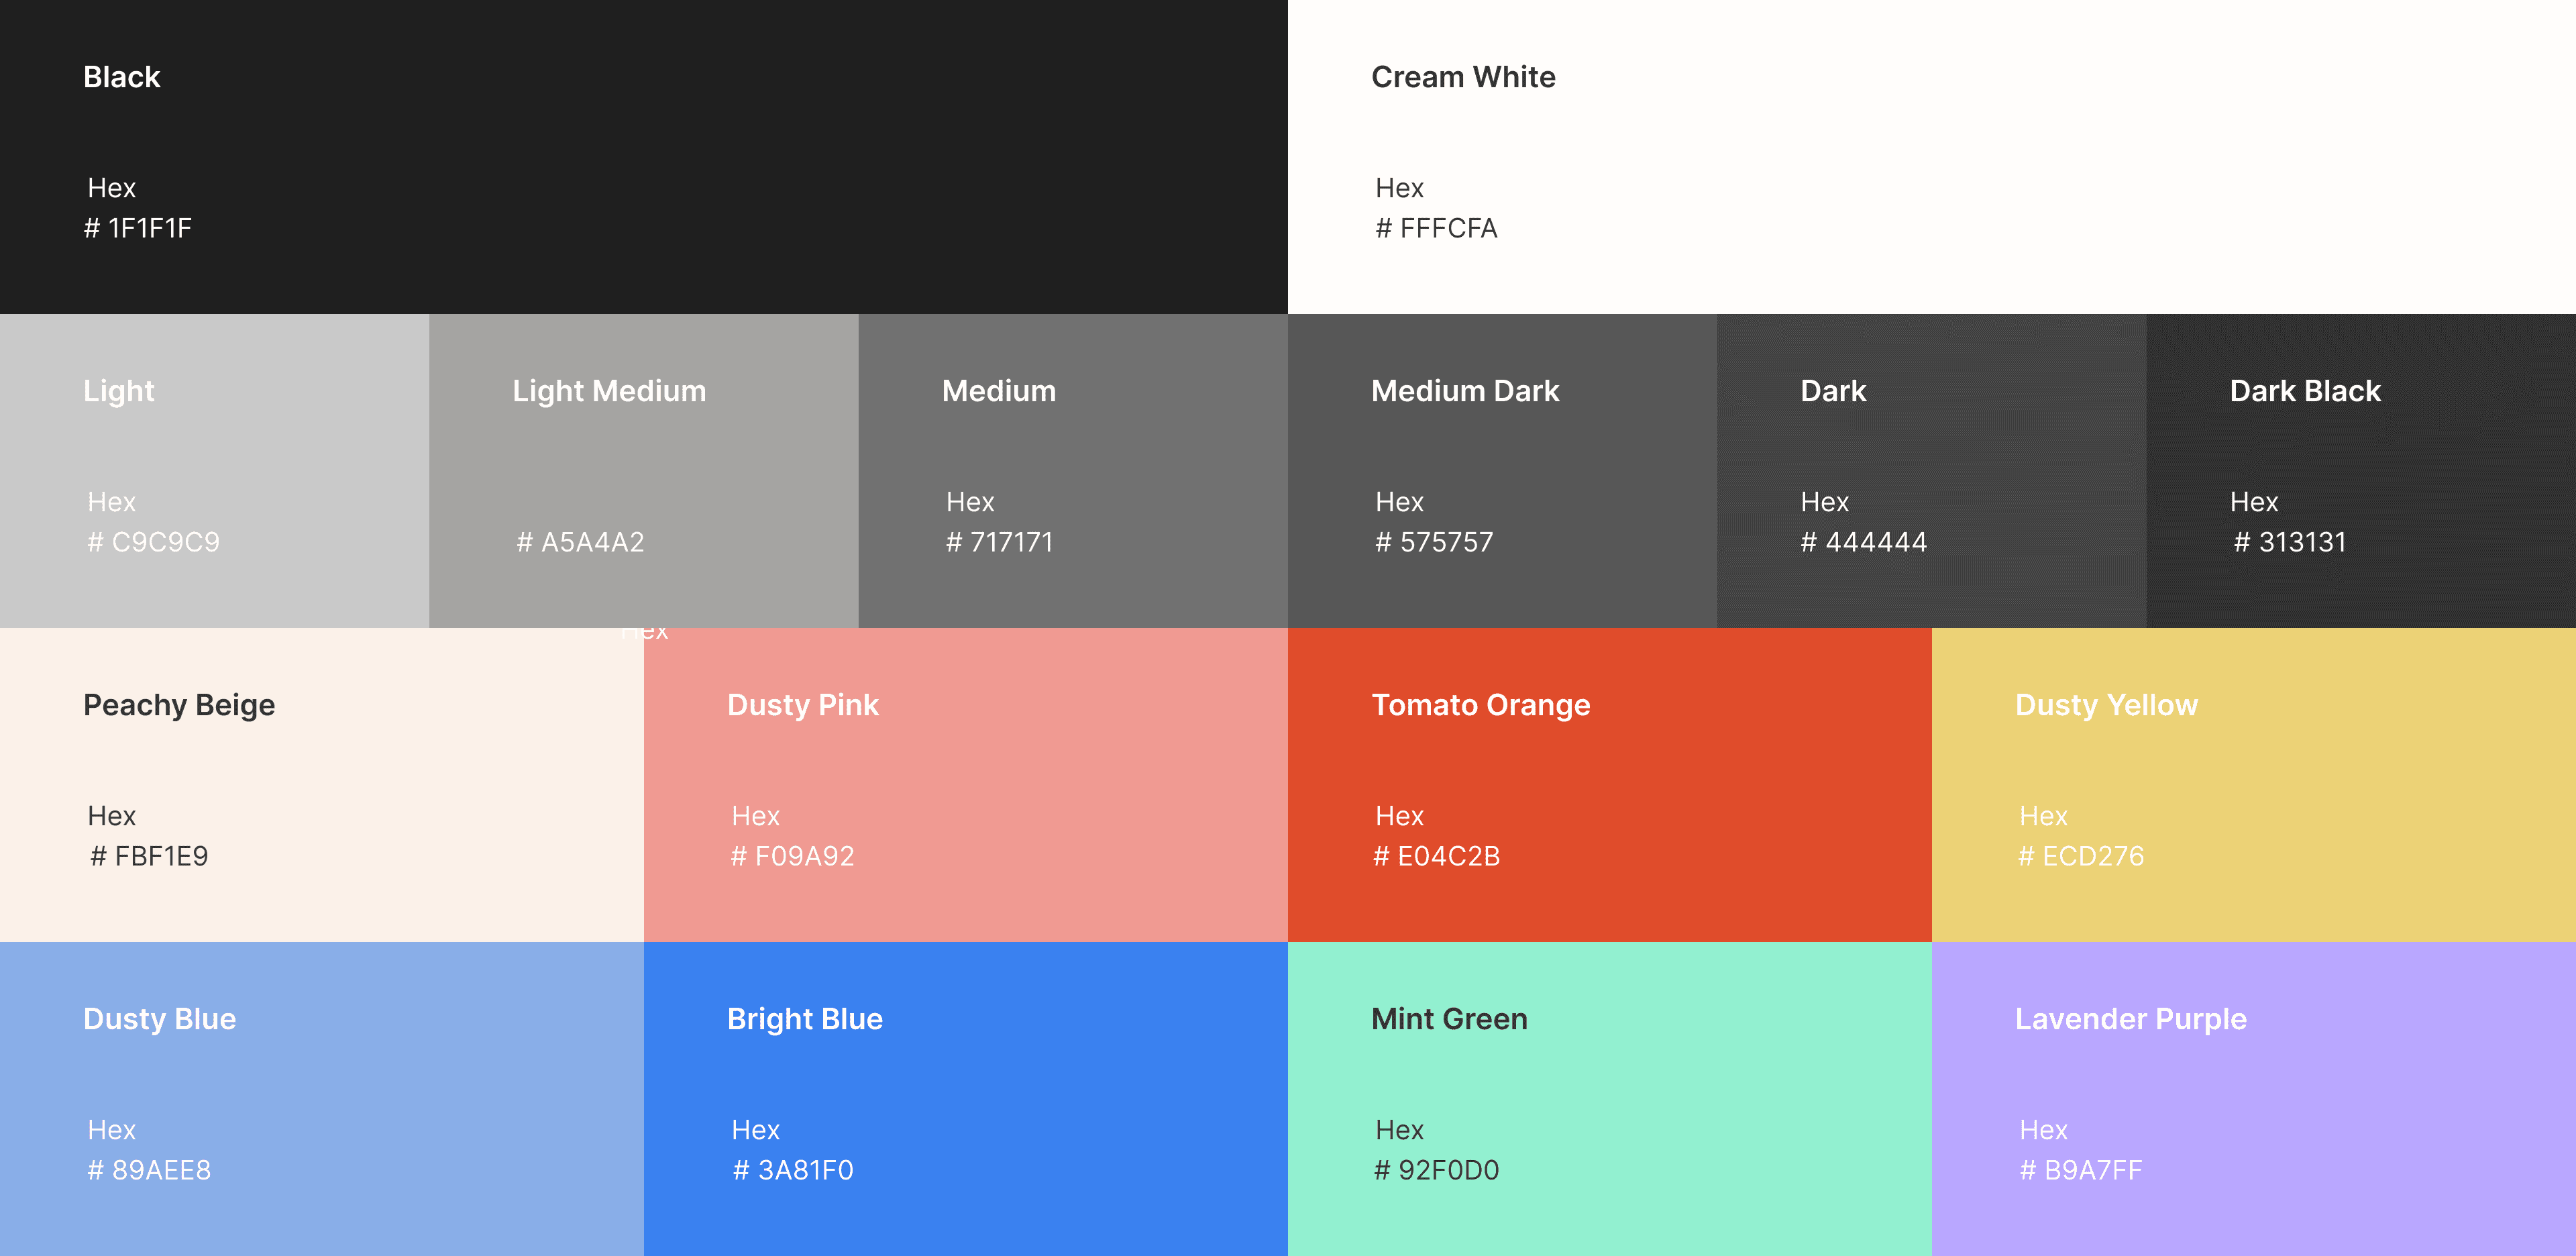2576x1256 pixels.
Task: Select the Light Medium gray swatch
Action: tap(643, 470)
